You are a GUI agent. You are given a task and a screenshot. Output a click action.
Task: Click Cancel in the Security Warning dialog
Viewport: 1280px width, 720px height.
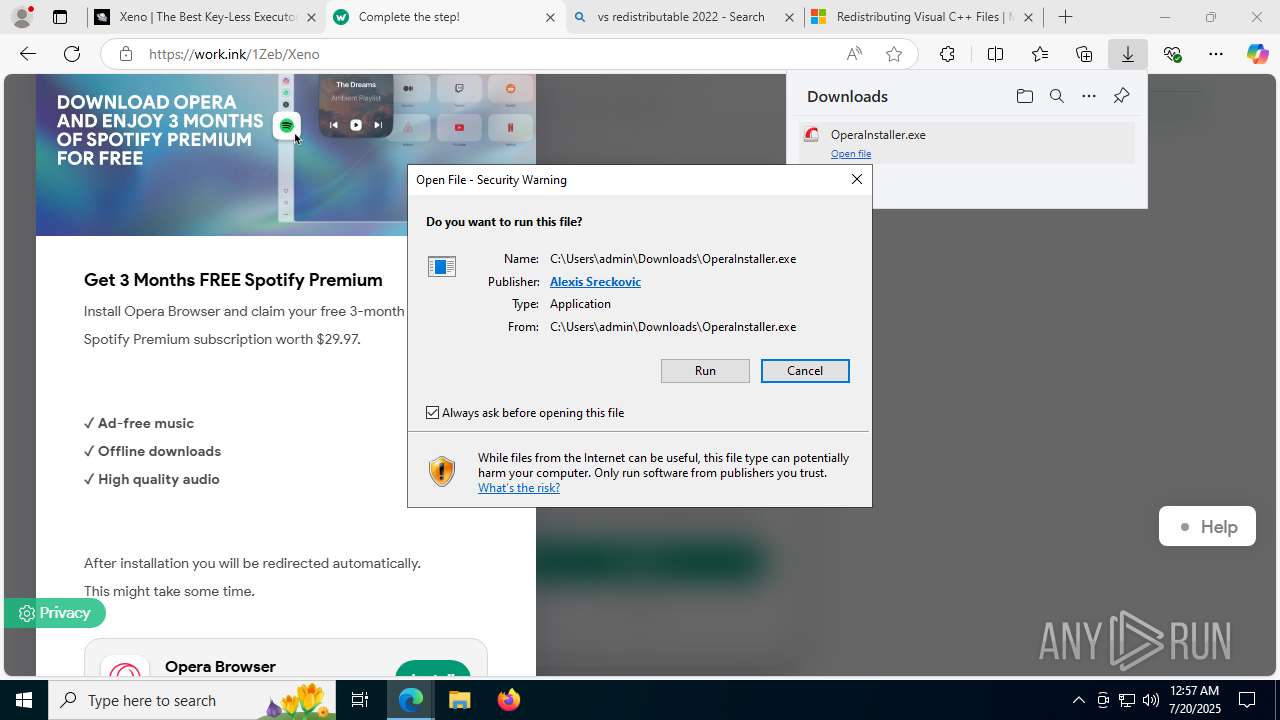(805, 371)
